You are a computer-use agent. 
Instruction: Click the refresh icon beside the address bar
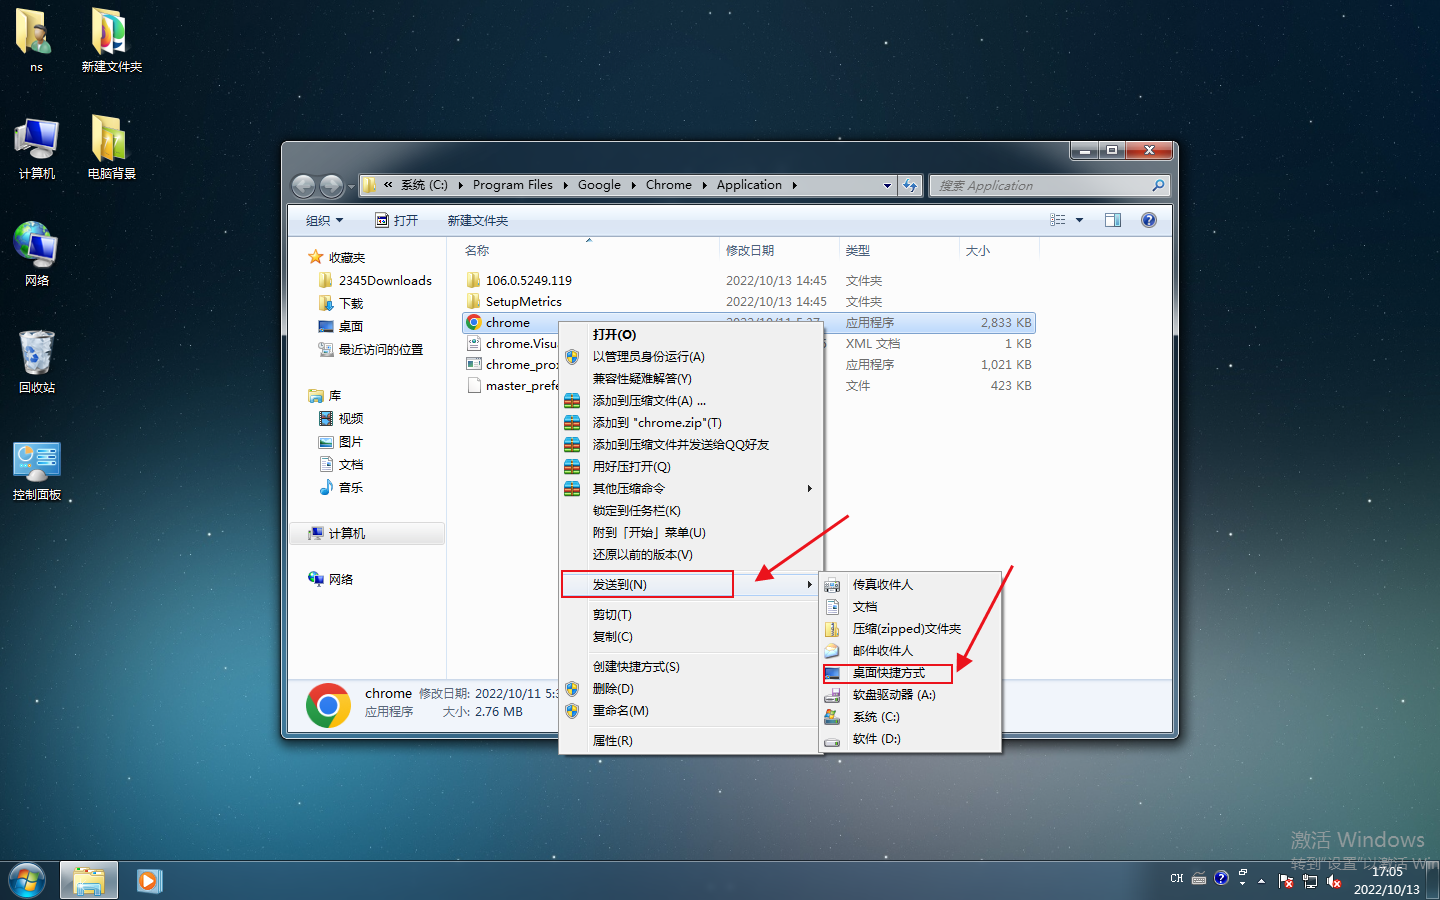click(x=911, y=185)
